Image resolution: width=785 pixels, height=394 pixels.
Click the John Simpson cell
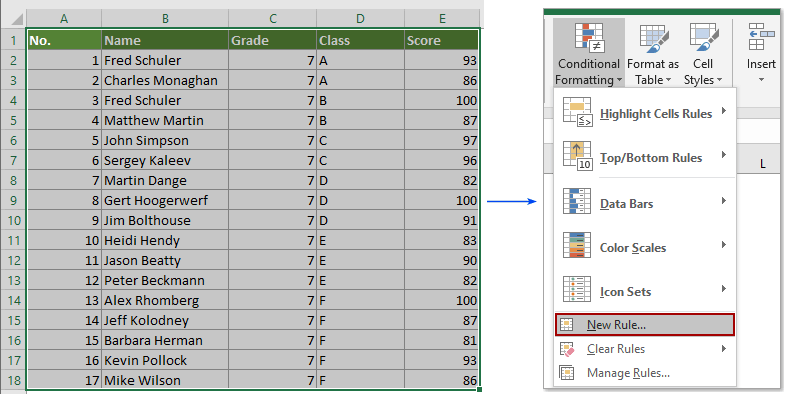coord(165,140)
